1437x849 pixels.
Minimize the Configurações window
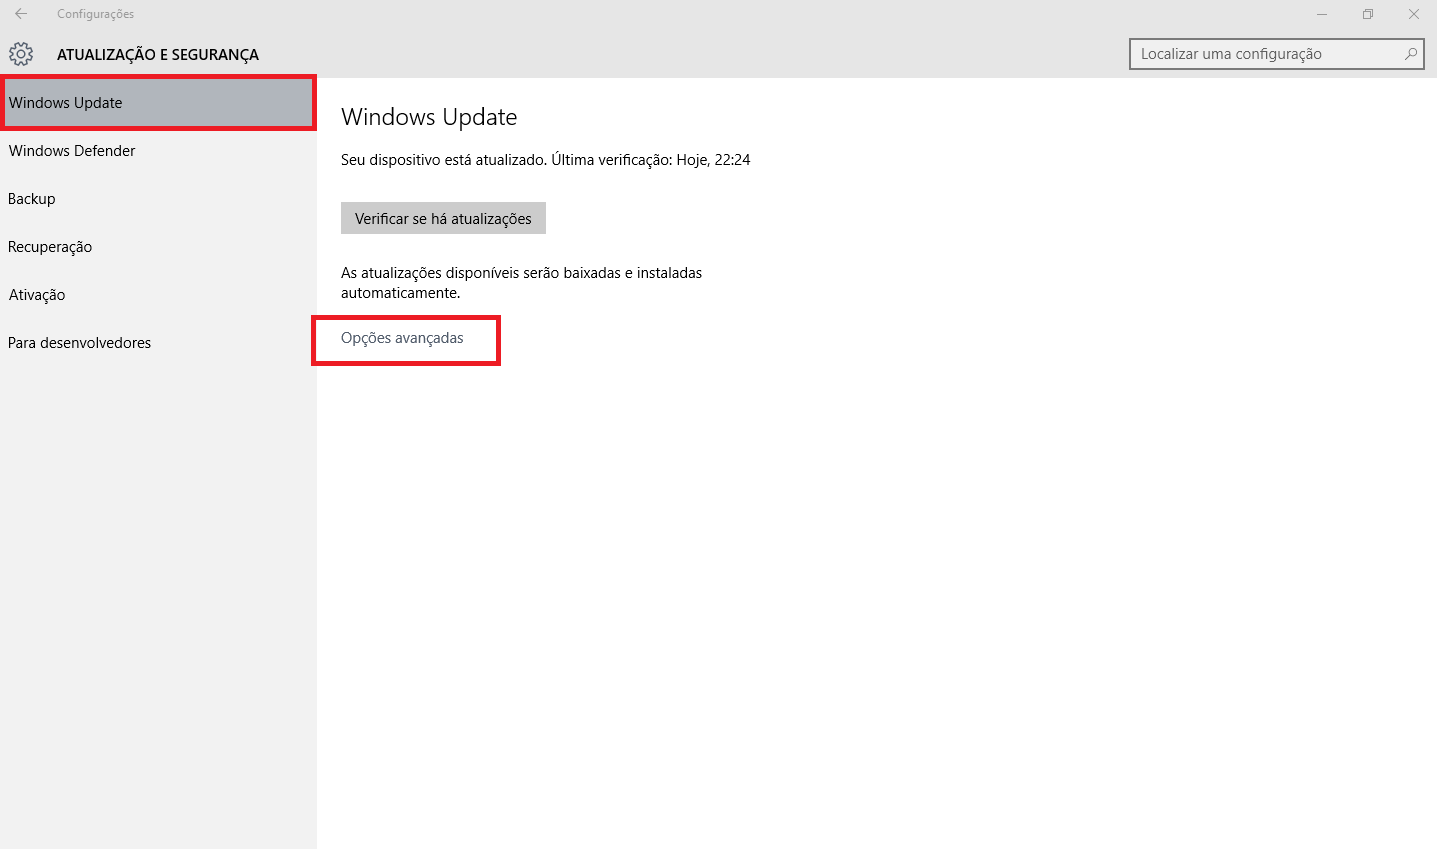point(1322,14)
